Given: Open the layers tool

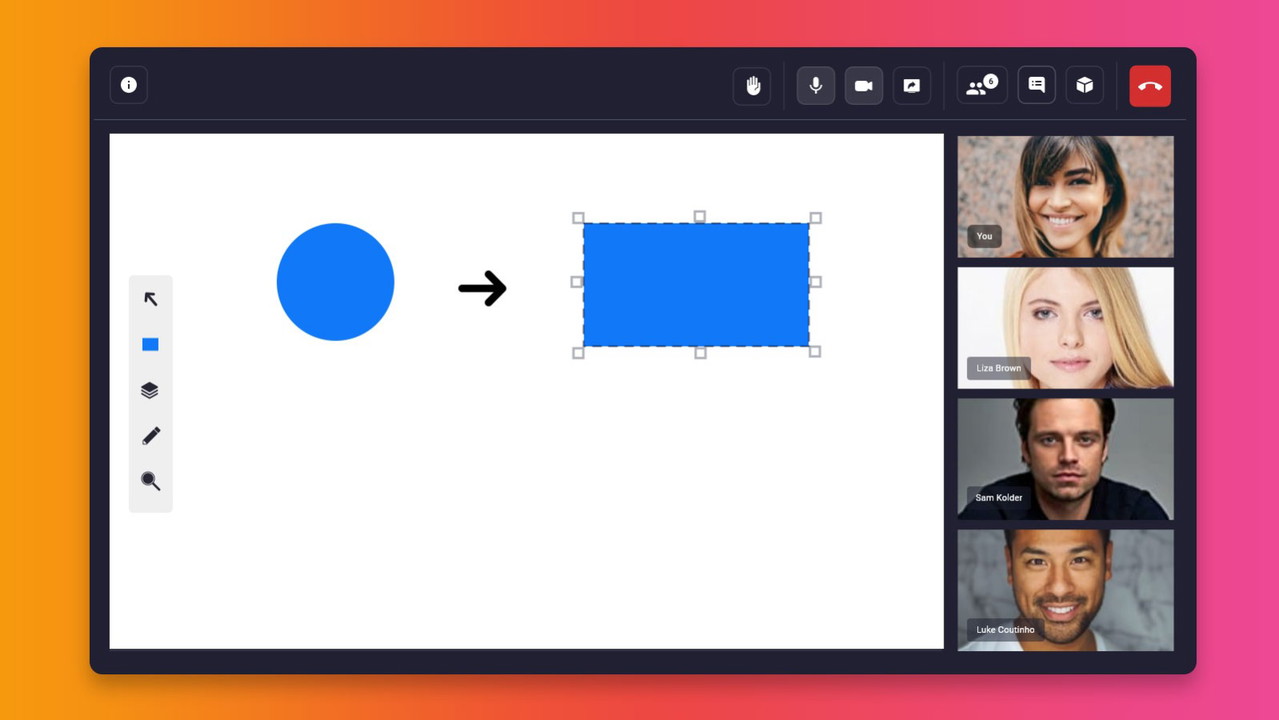Looking at the screenshot, I should click(x=150, y=390).
